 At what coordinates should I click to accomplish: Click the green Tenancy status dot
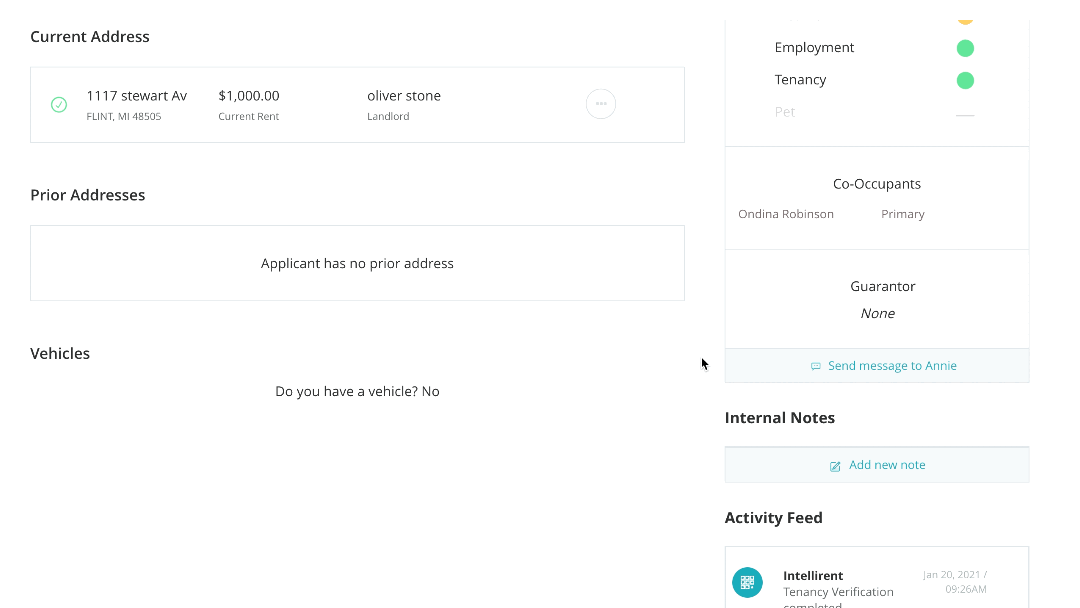coord(965,80)
